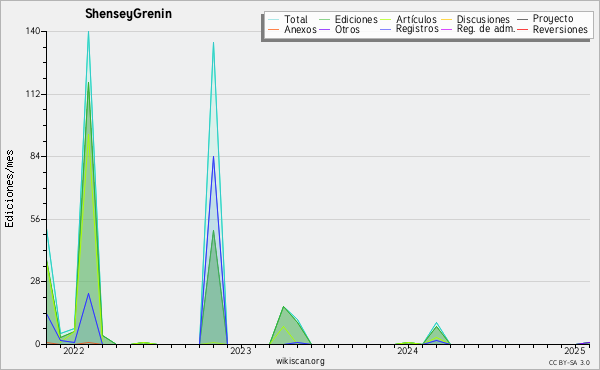The height and width of the screenshot is (370, 600).
Task: Click the 'Reg. de adm.' legend entry
Action: (486, 29)
